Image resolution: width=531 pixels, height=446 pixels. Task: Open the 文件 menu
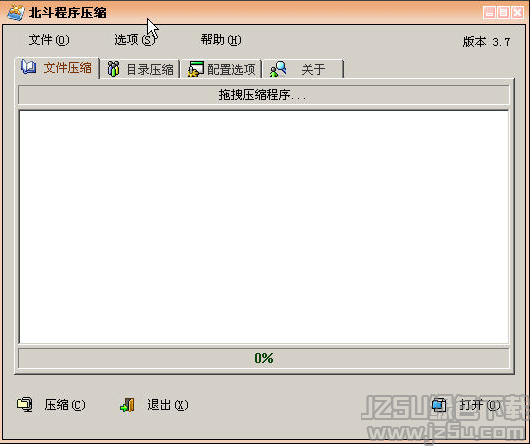[x=49, y=40]
